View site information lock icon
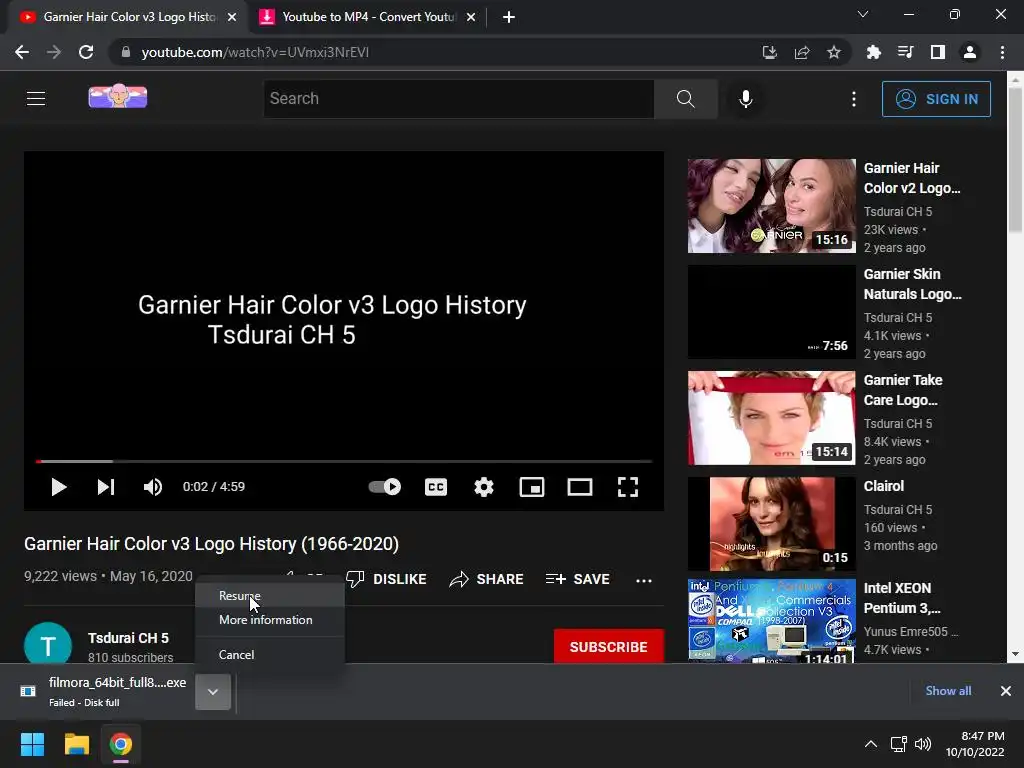The height and width of the screenshot is (768, 1024). pos(125,52)
